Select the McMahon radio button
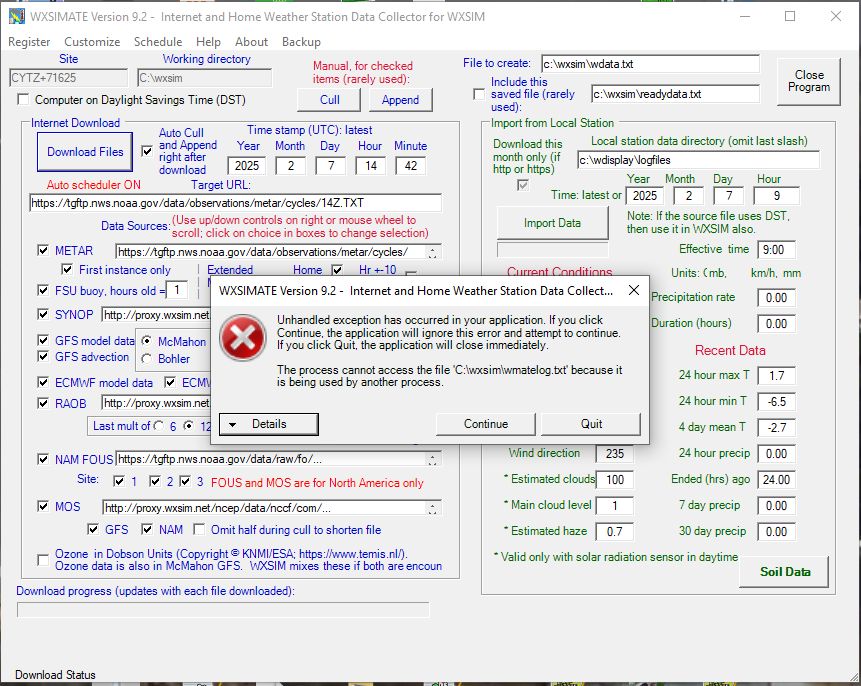861x686 pixels. [x=147, y=341]
